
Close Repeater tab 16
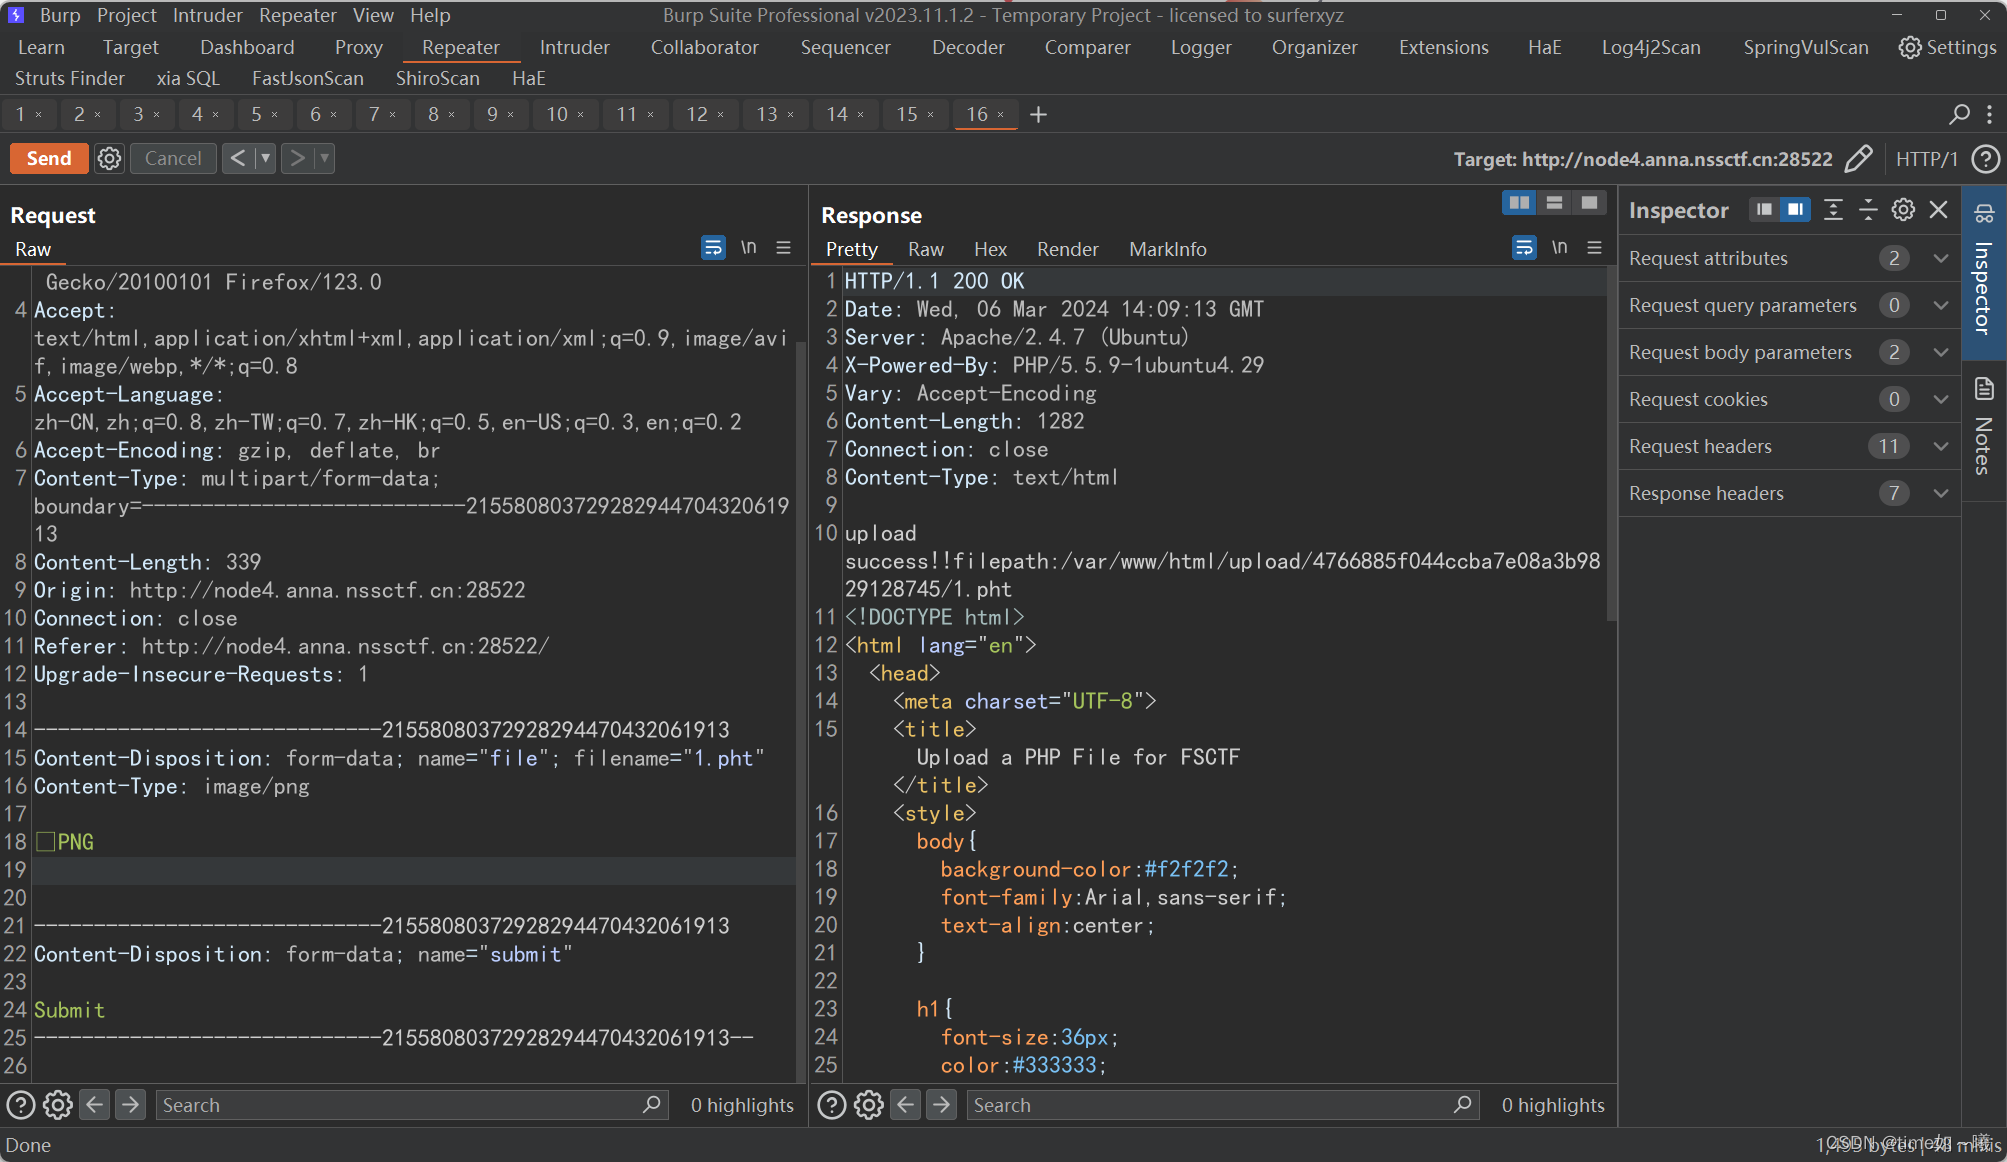pyautogui.click(x=1001, y=114)
